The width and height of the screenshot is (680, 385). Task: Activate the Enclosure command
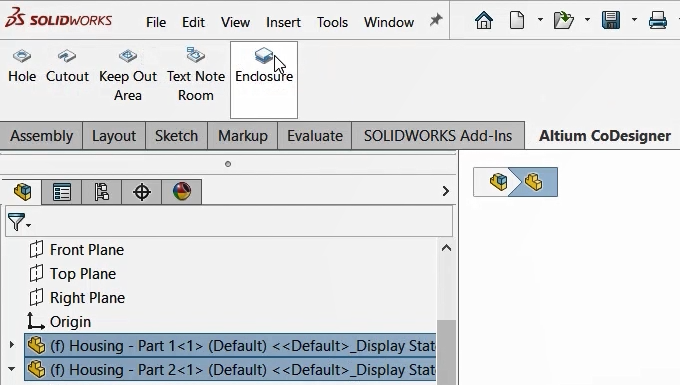coord(264,79)
